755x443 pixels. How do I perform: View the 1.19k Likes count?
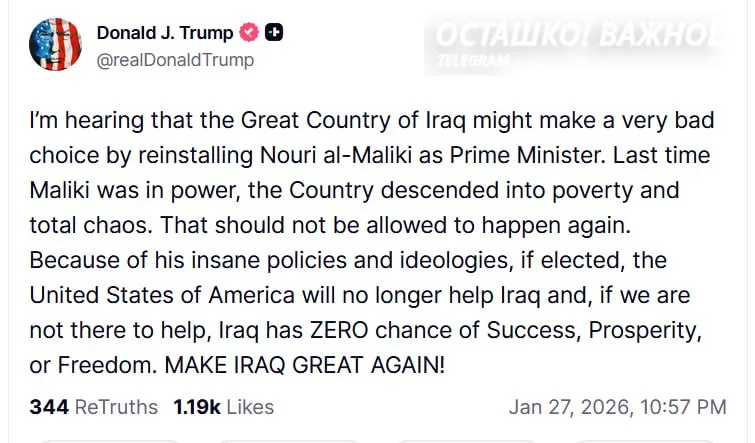(223, 407)
